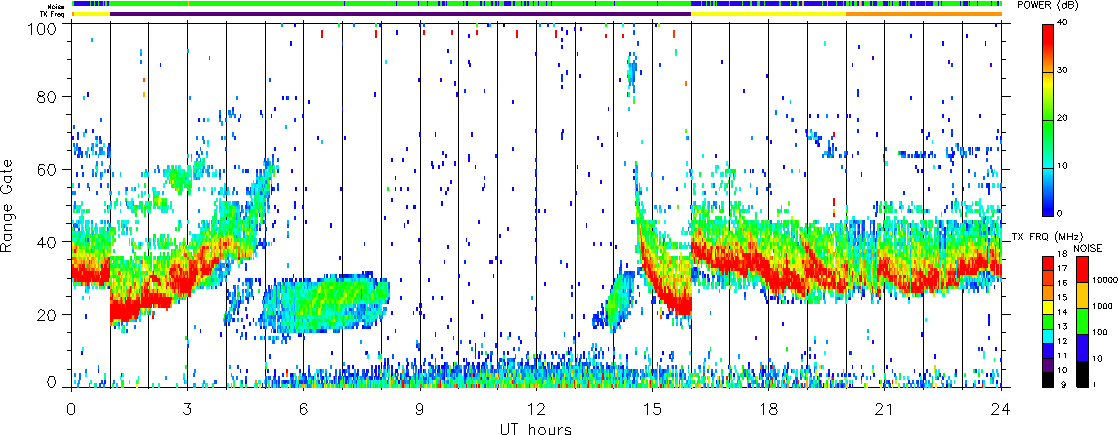Image resolution: width=1118 pixels, height=435 pixels.
Task: Select the 16 label on the TX FRQ legend
Action: pyautogui.click(x=1062, y=283)
